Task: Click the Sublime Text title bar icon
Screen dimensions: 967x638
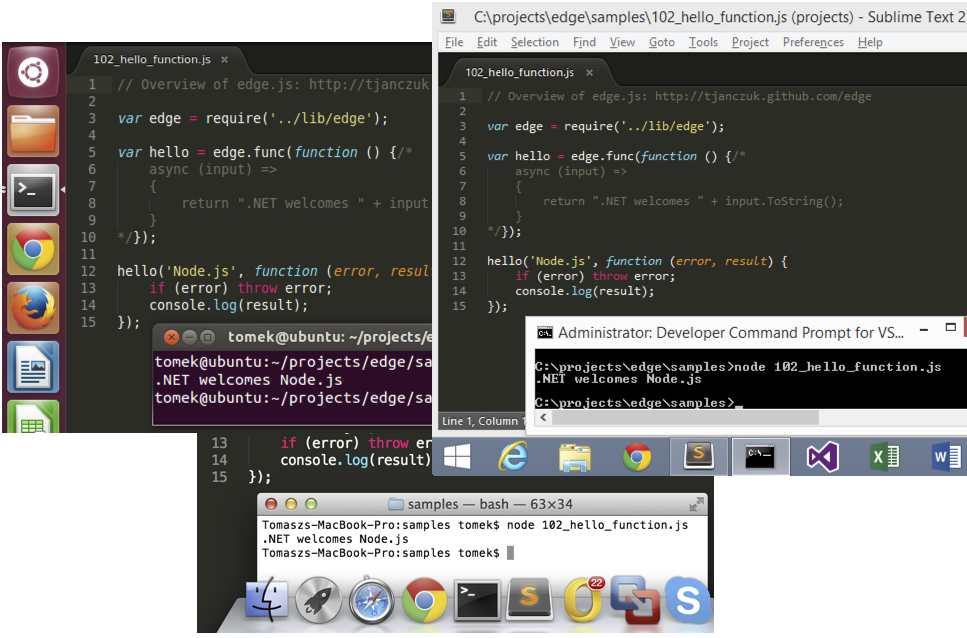Action: (x=448, y=17)
